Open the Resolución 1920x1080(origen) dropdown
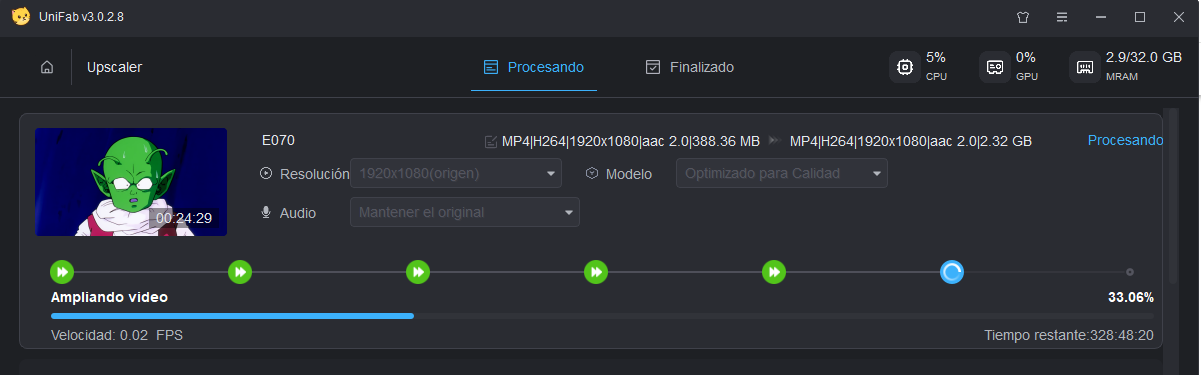The width and height of the screenshot is (1201, 375). (x=456, y=173)
